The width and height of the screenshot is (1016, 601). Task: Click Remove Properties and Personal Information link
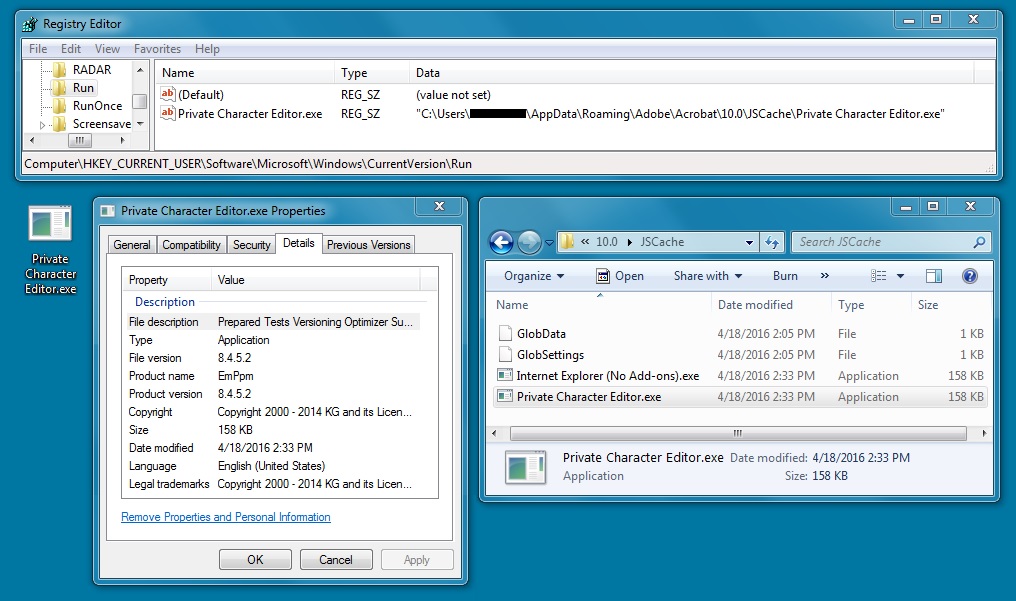click(225, 517)
